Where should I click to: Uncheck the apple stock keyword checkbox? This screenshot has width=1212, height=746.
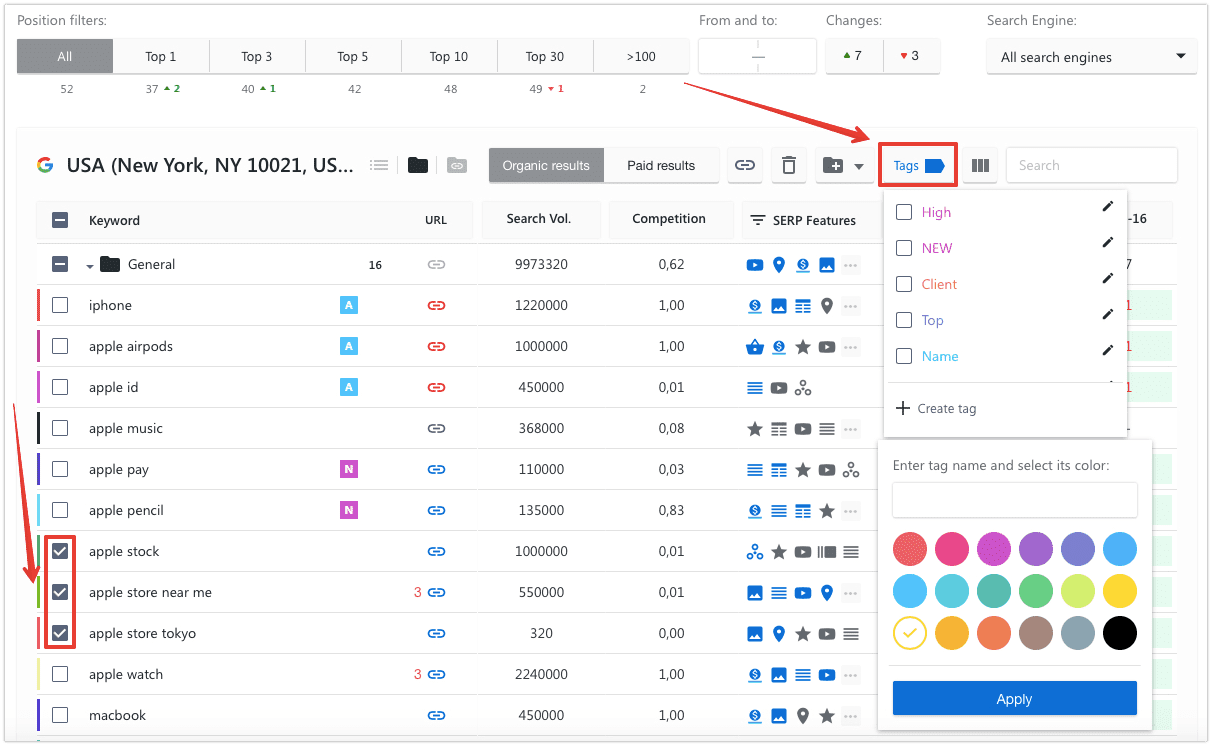pyautogui.click(x=60, y=551)
